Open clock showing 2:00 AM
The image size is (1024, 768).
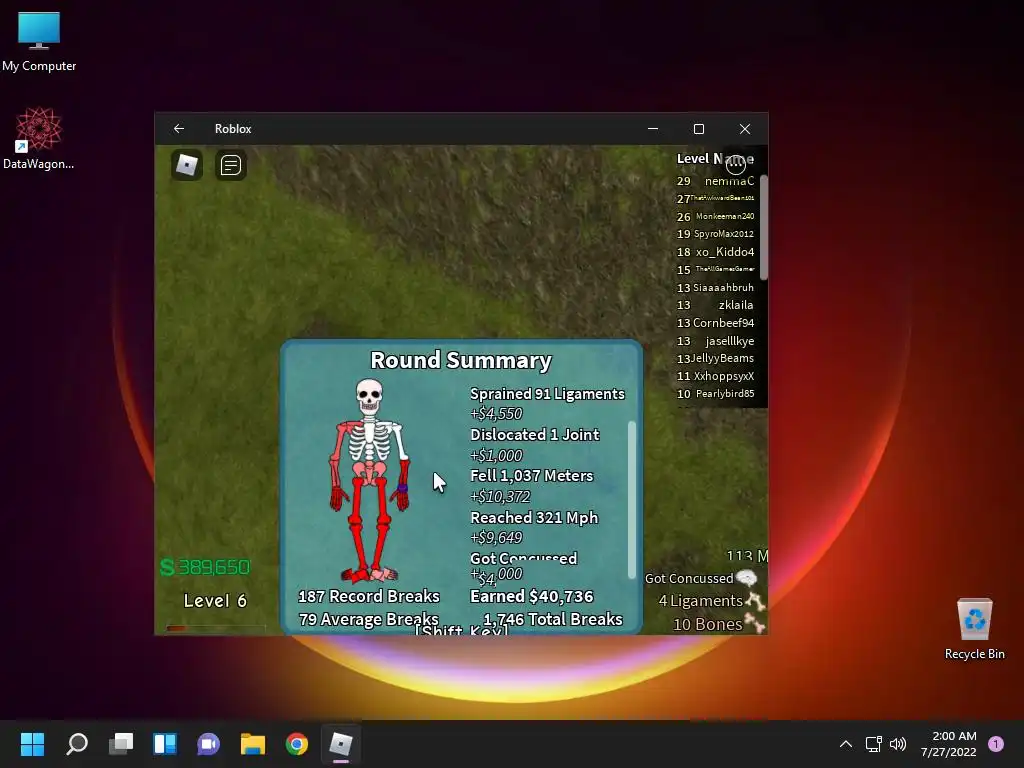pos(949,744)
